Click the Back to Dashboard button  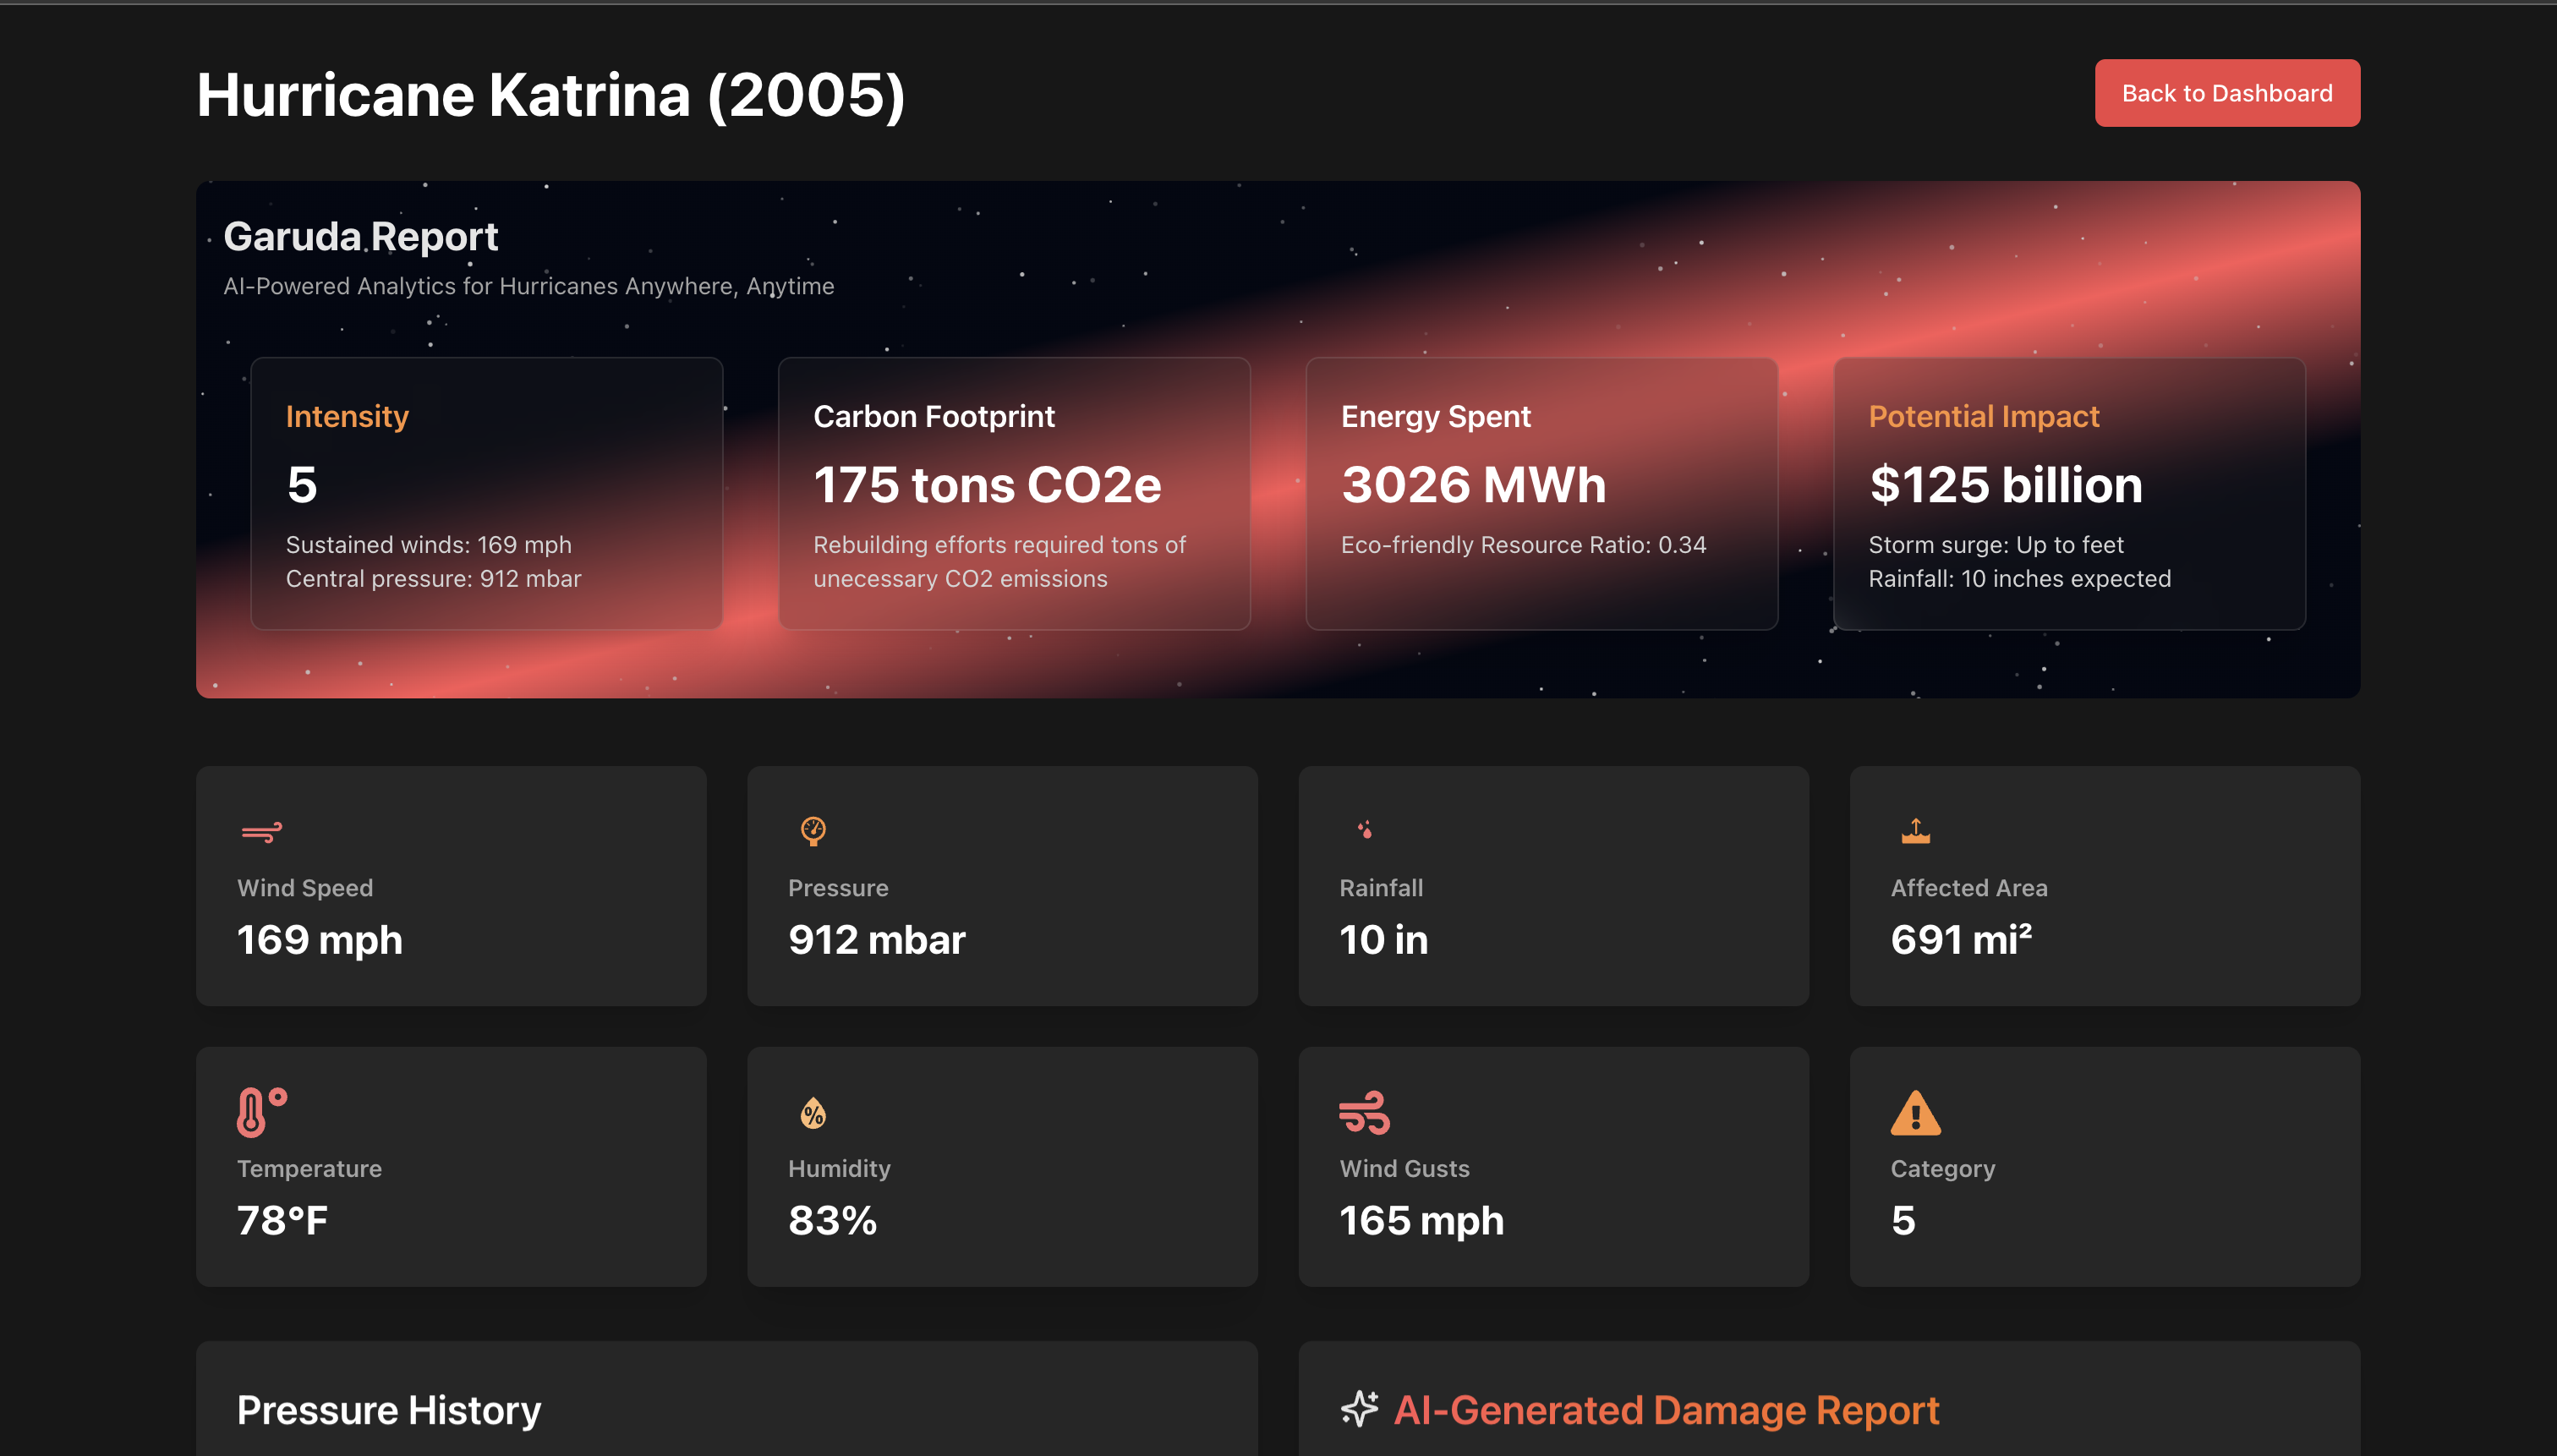click(2226, 93)
